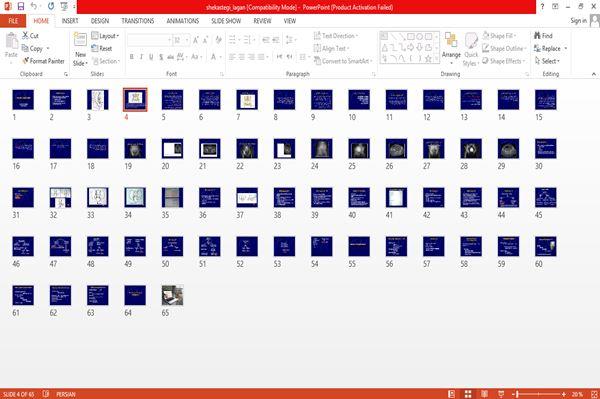Decrease font size with the small A icon
This screenshot has height=399, width=600.
205,40
